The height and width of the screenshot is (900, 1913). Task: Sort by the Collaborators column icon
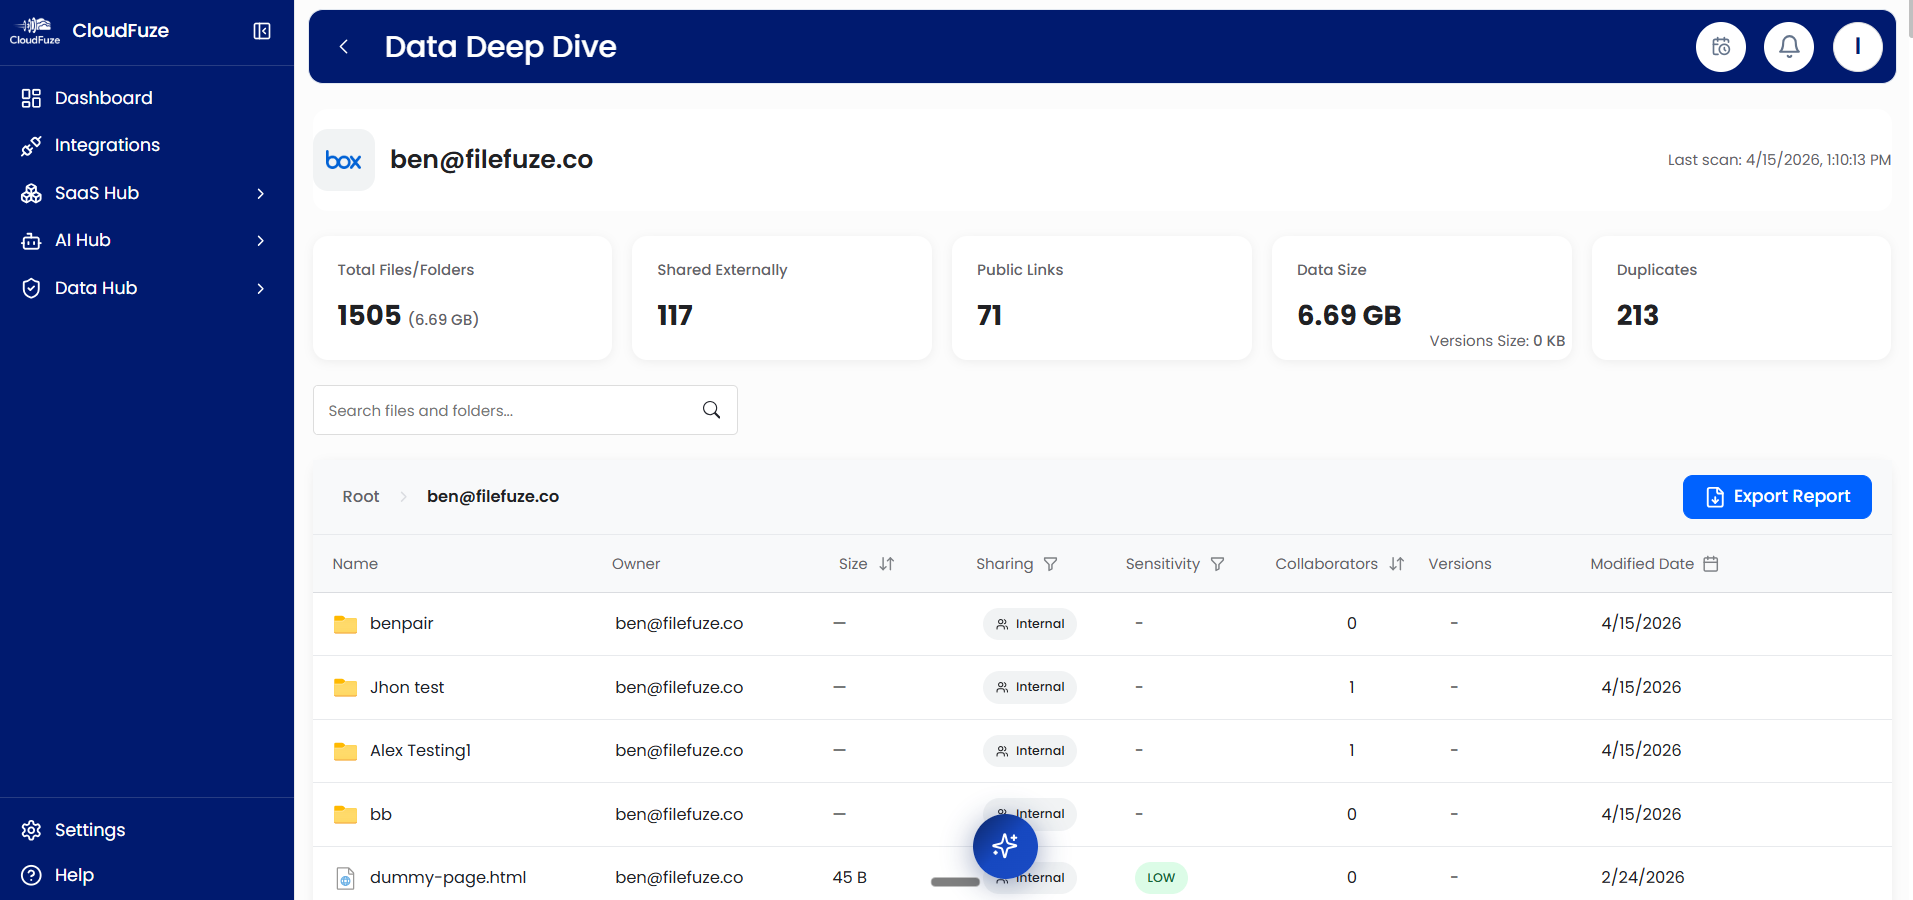pos(1397,563)
